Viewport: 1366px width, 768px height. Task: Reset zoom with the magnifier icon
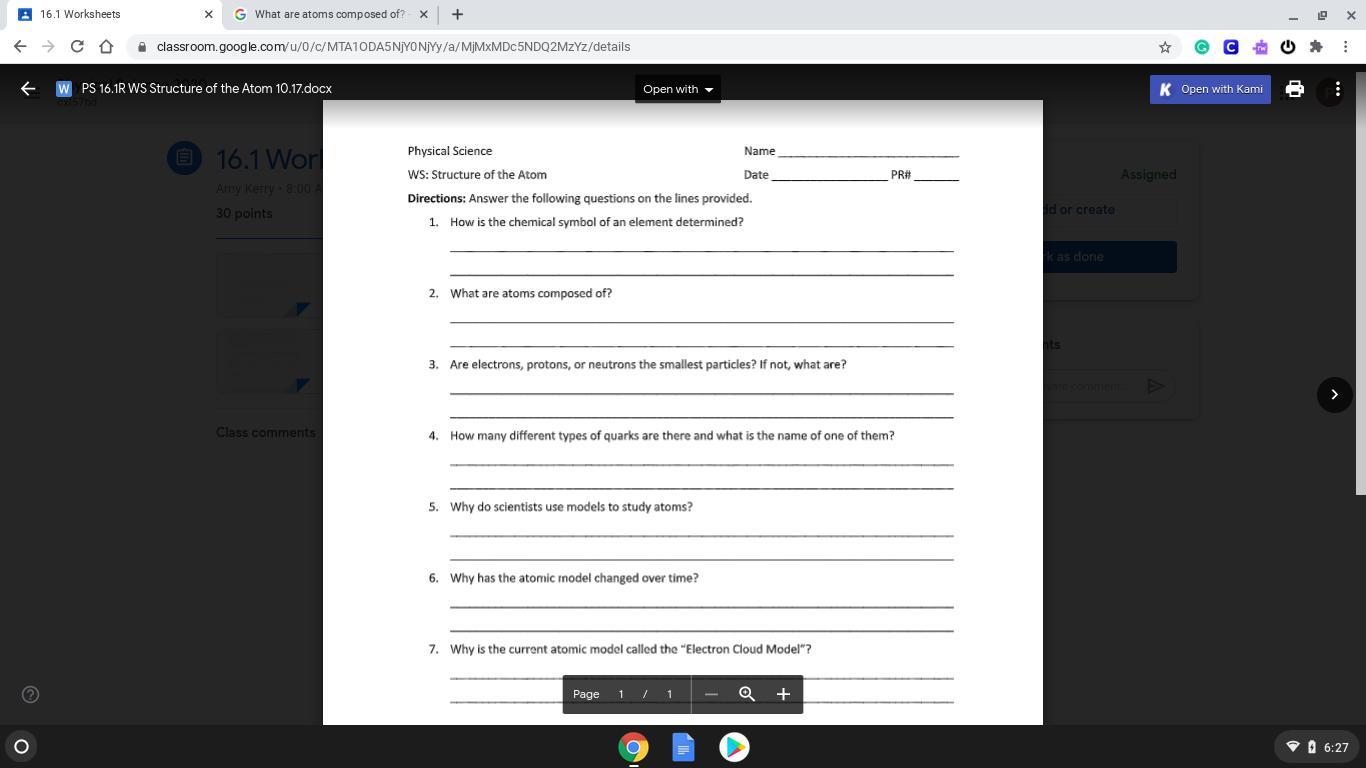click(x=747, y=694)
